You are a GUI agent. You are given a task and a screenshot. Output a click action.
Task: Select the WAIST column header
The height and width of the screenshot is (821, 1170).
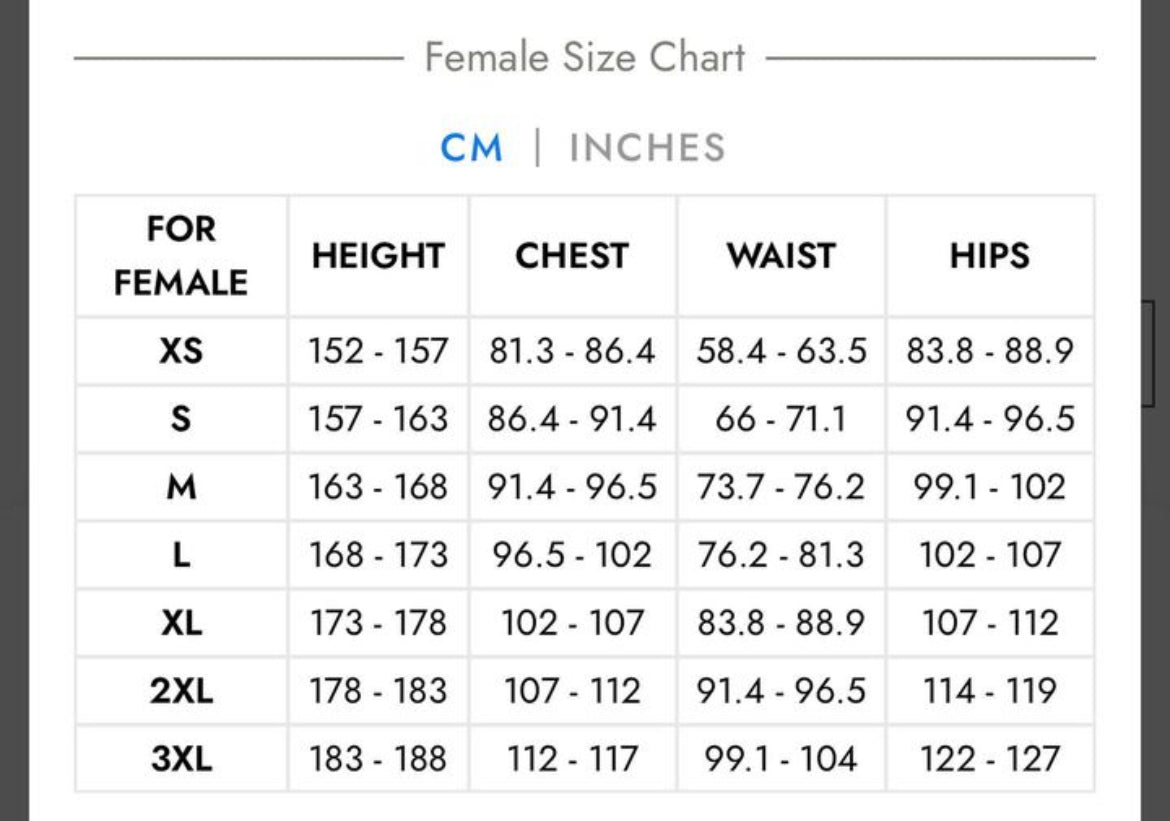[x=781, y=256]
